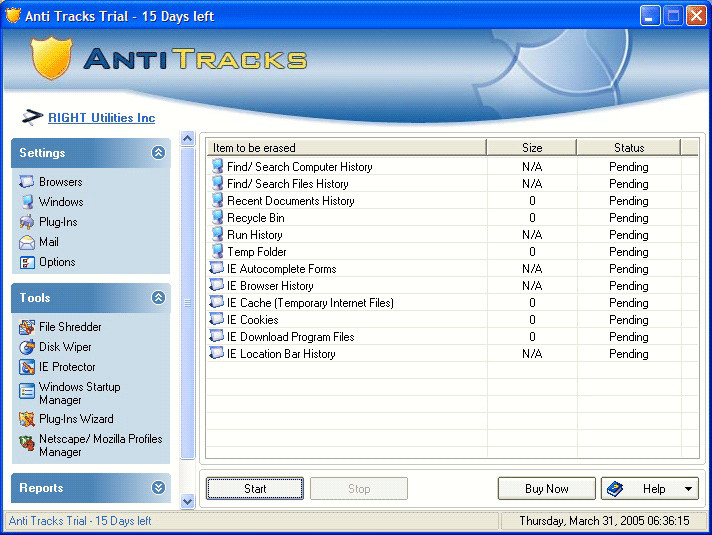Click the sidebar scroll down arrow
The width and height of the screenshot is (712, 535).
(x=187, y=501)
